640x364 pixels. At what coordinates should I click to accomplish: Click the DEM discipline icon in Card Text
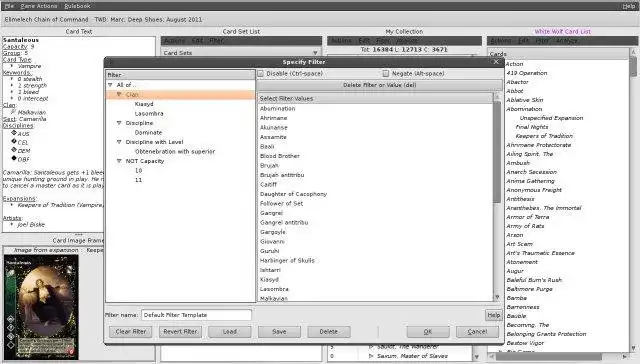pos(14,150)
